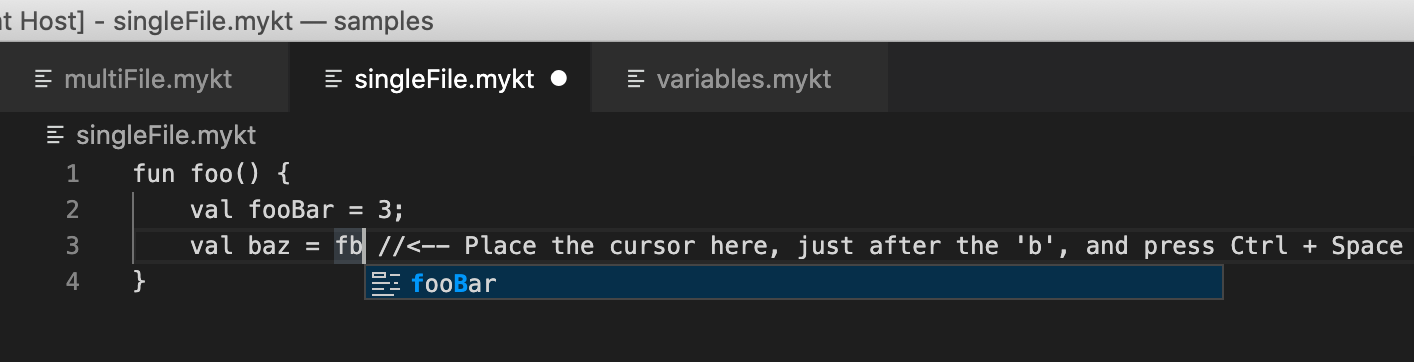The height and width of the screenshot is (362, 1414).
Task: Click the file icon on multiFile.mykt tab
Action: point(42,78)
